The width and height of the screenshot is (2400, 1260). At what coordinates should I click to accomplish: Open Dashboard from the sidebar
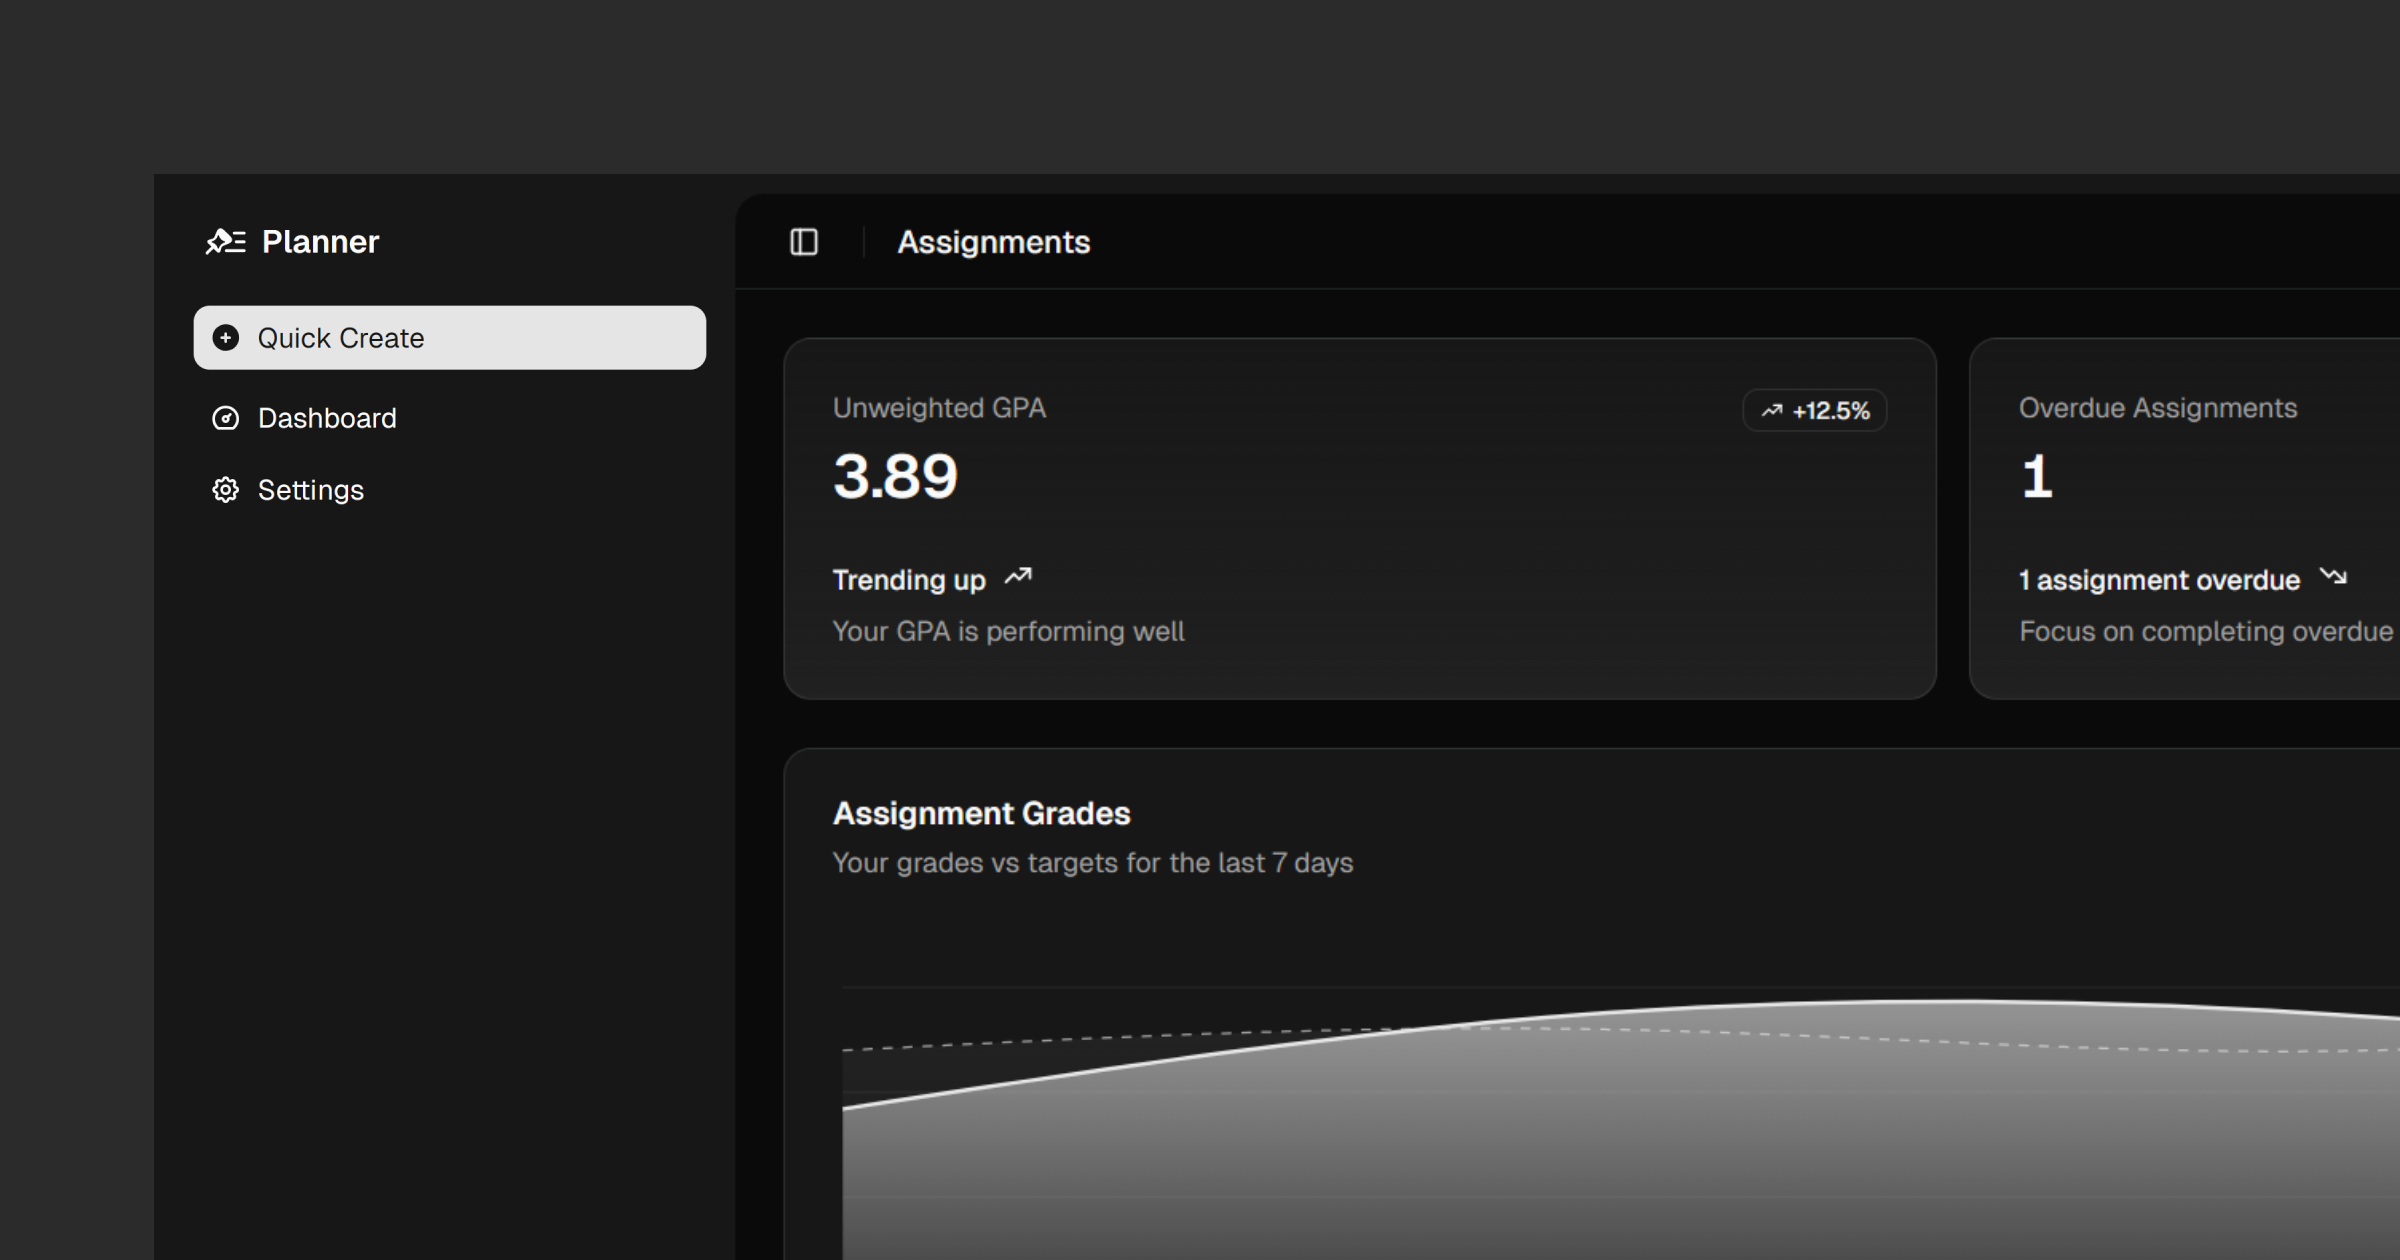pos(327,418)
